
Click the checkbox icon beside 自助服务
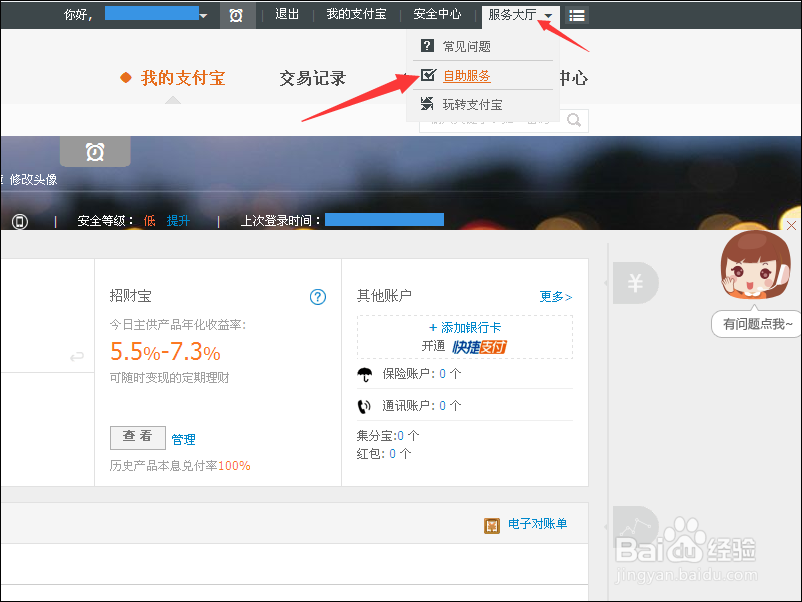pos(428,75)
